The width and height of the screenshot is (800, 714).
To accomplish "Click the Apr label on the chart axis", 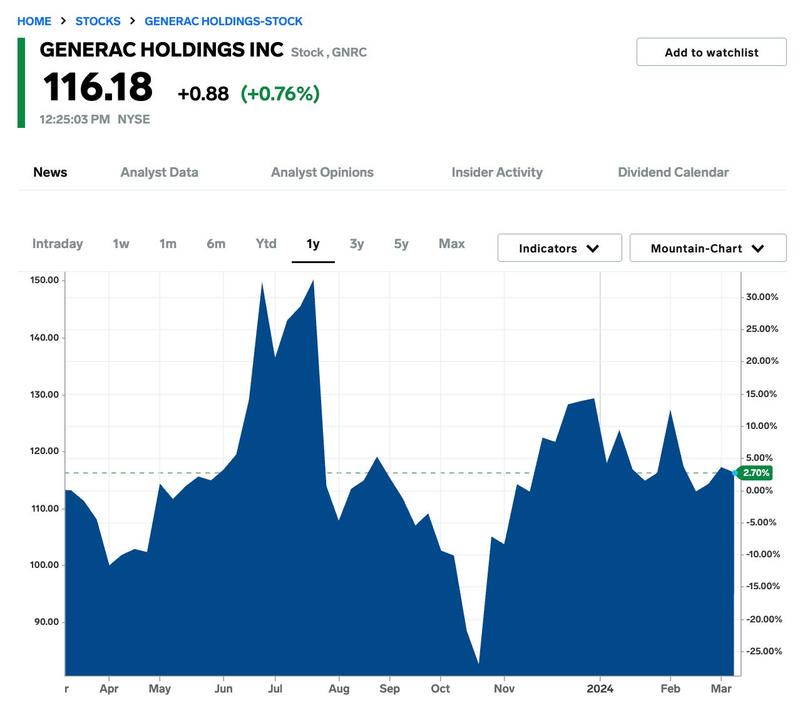I will (x=109, y=689).
